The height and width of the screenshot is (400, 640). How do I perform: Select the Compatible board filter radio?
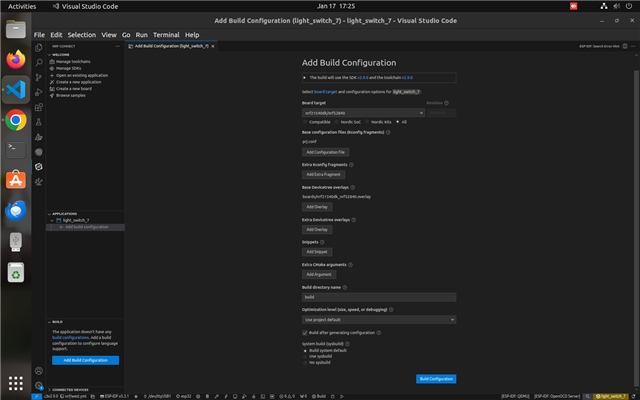coord(305,122)
